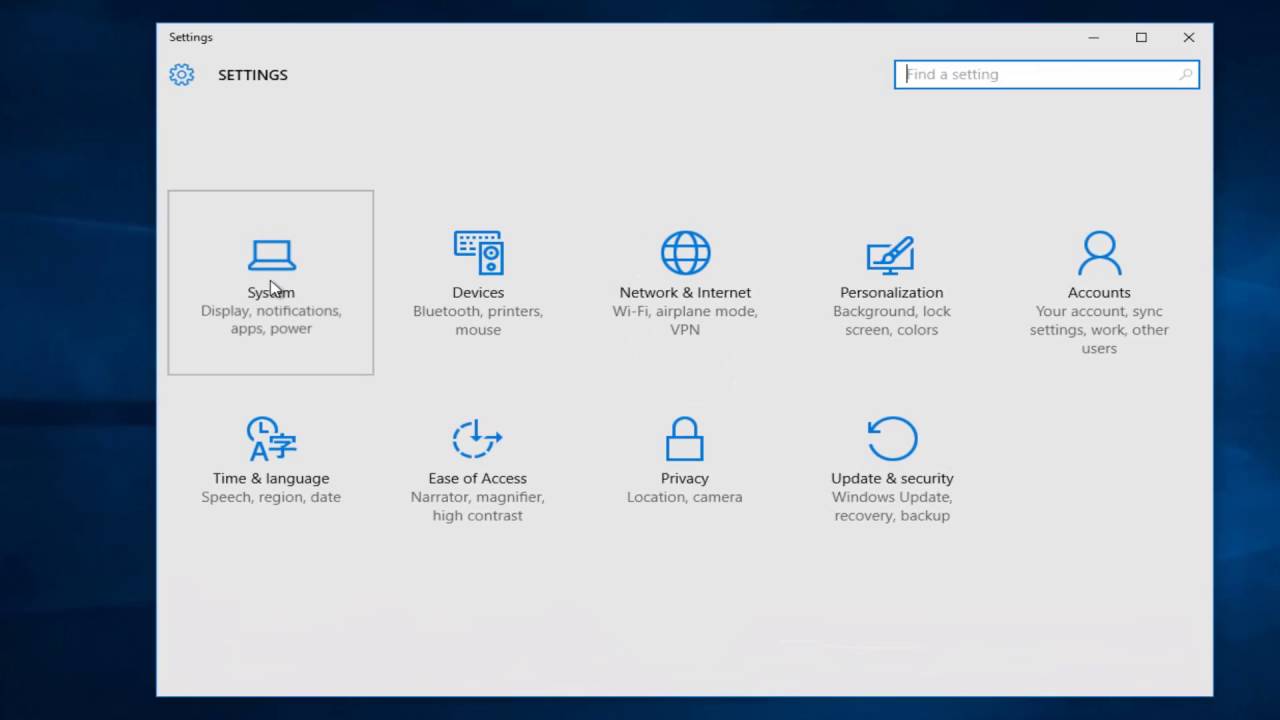
Task: Click 'Location, camera' description
Action: [x=685, y=497]
